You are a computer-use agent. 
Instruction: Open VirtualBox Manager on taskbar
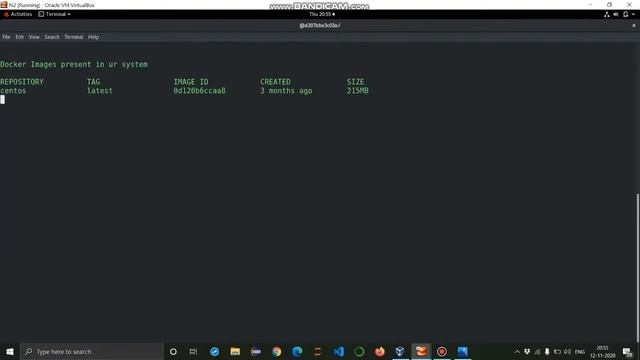click(x=400, y=351)
